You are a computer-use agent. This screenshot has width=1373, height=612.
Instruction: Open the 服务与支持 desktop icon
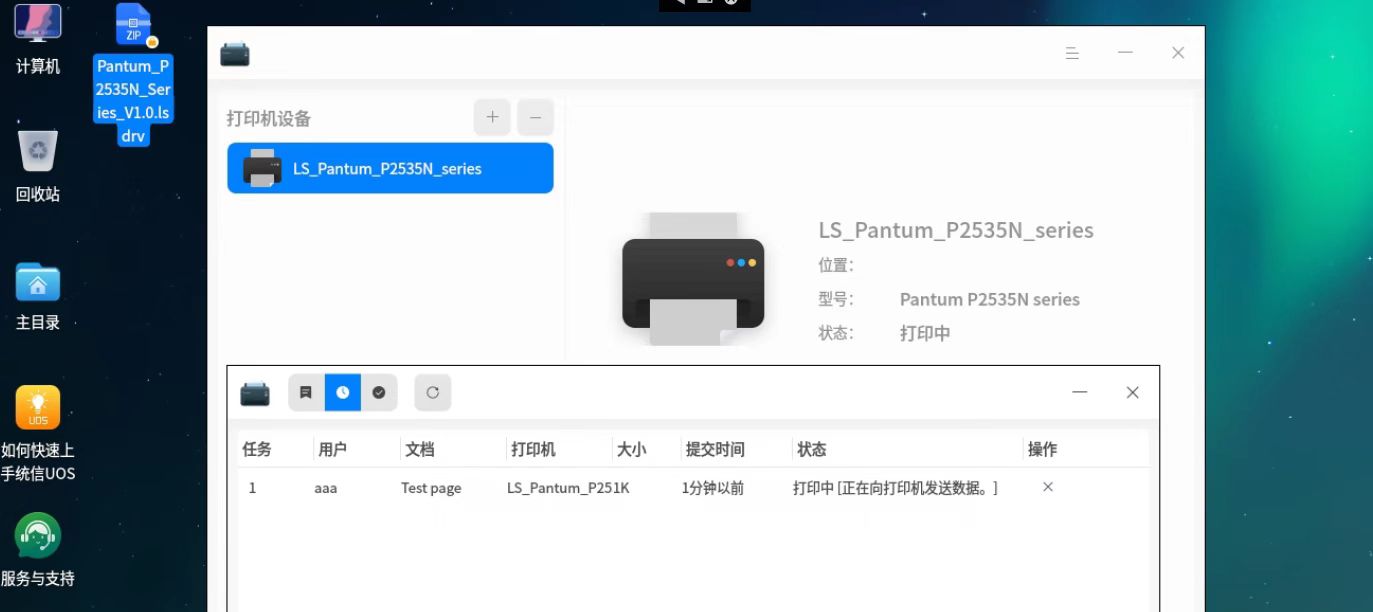38,550
